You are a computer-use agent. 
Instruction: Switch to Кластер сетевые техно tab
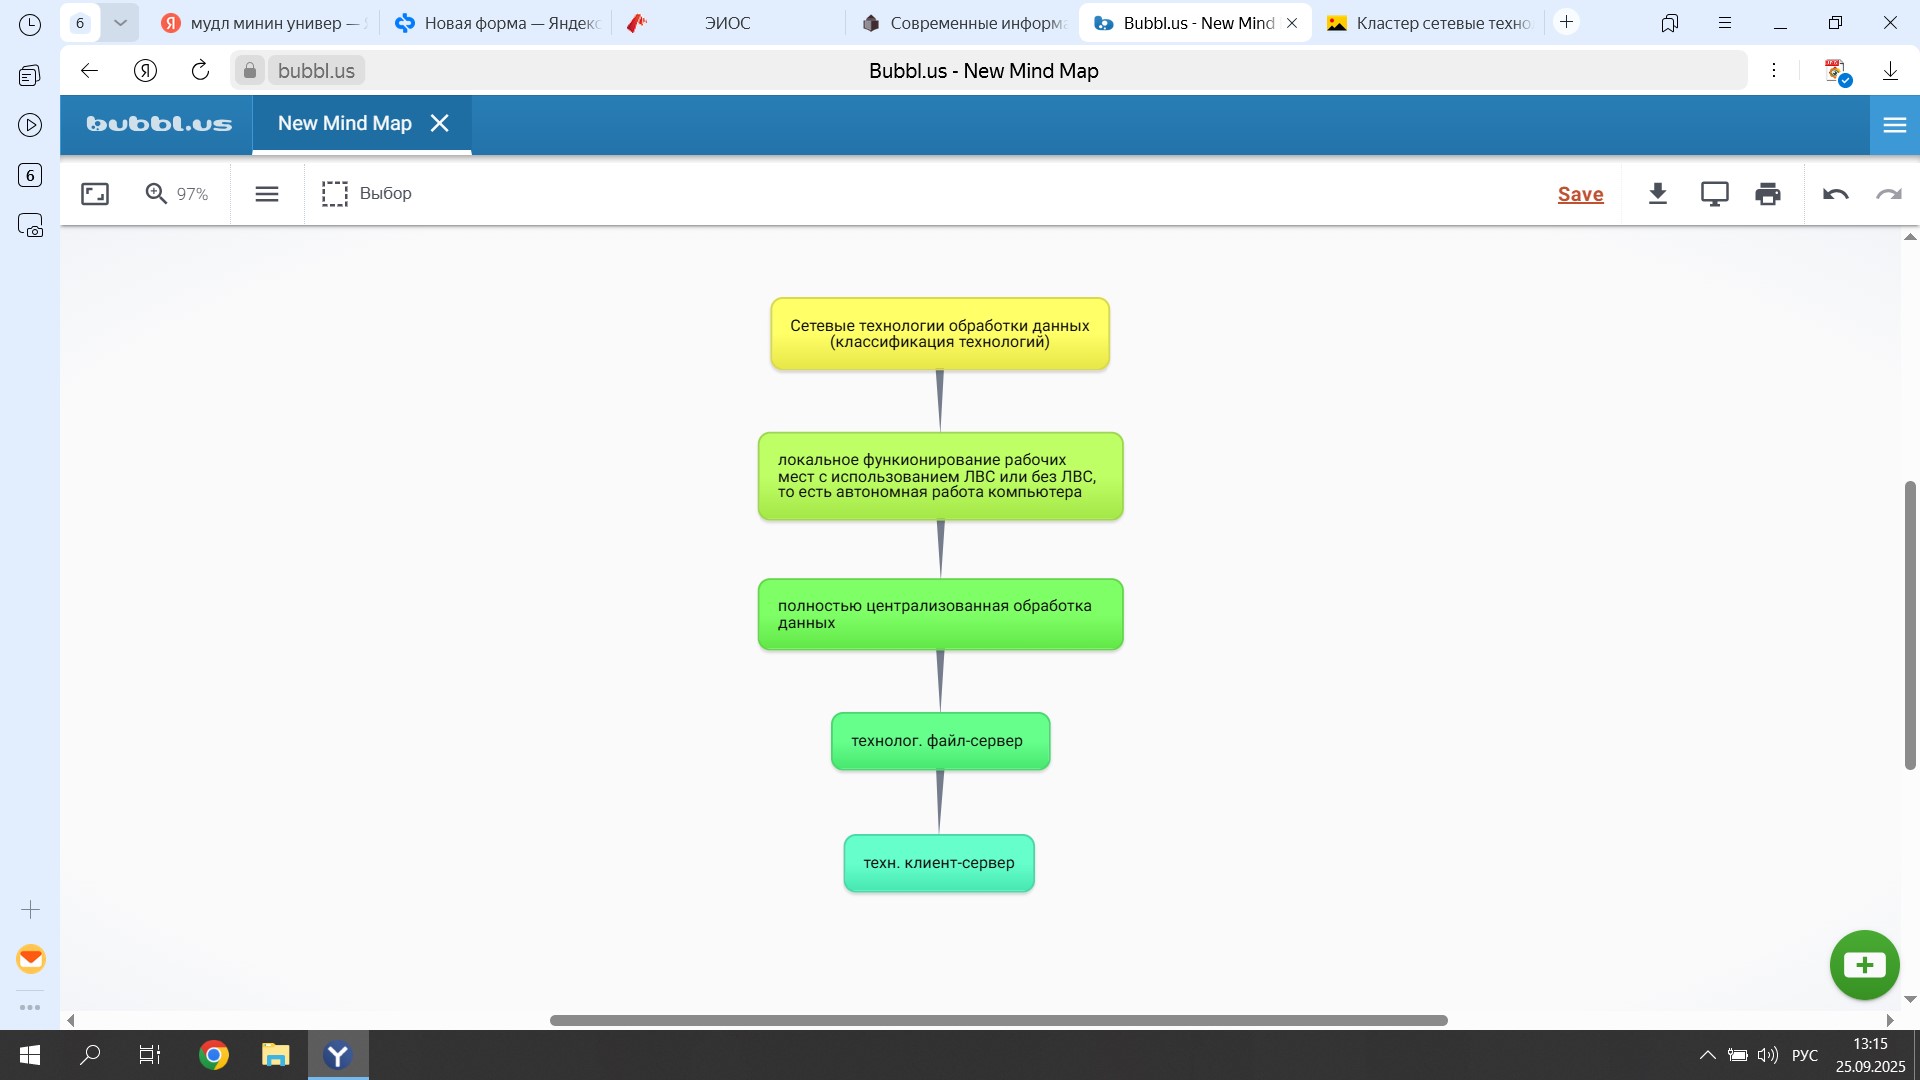point(1430,23)
